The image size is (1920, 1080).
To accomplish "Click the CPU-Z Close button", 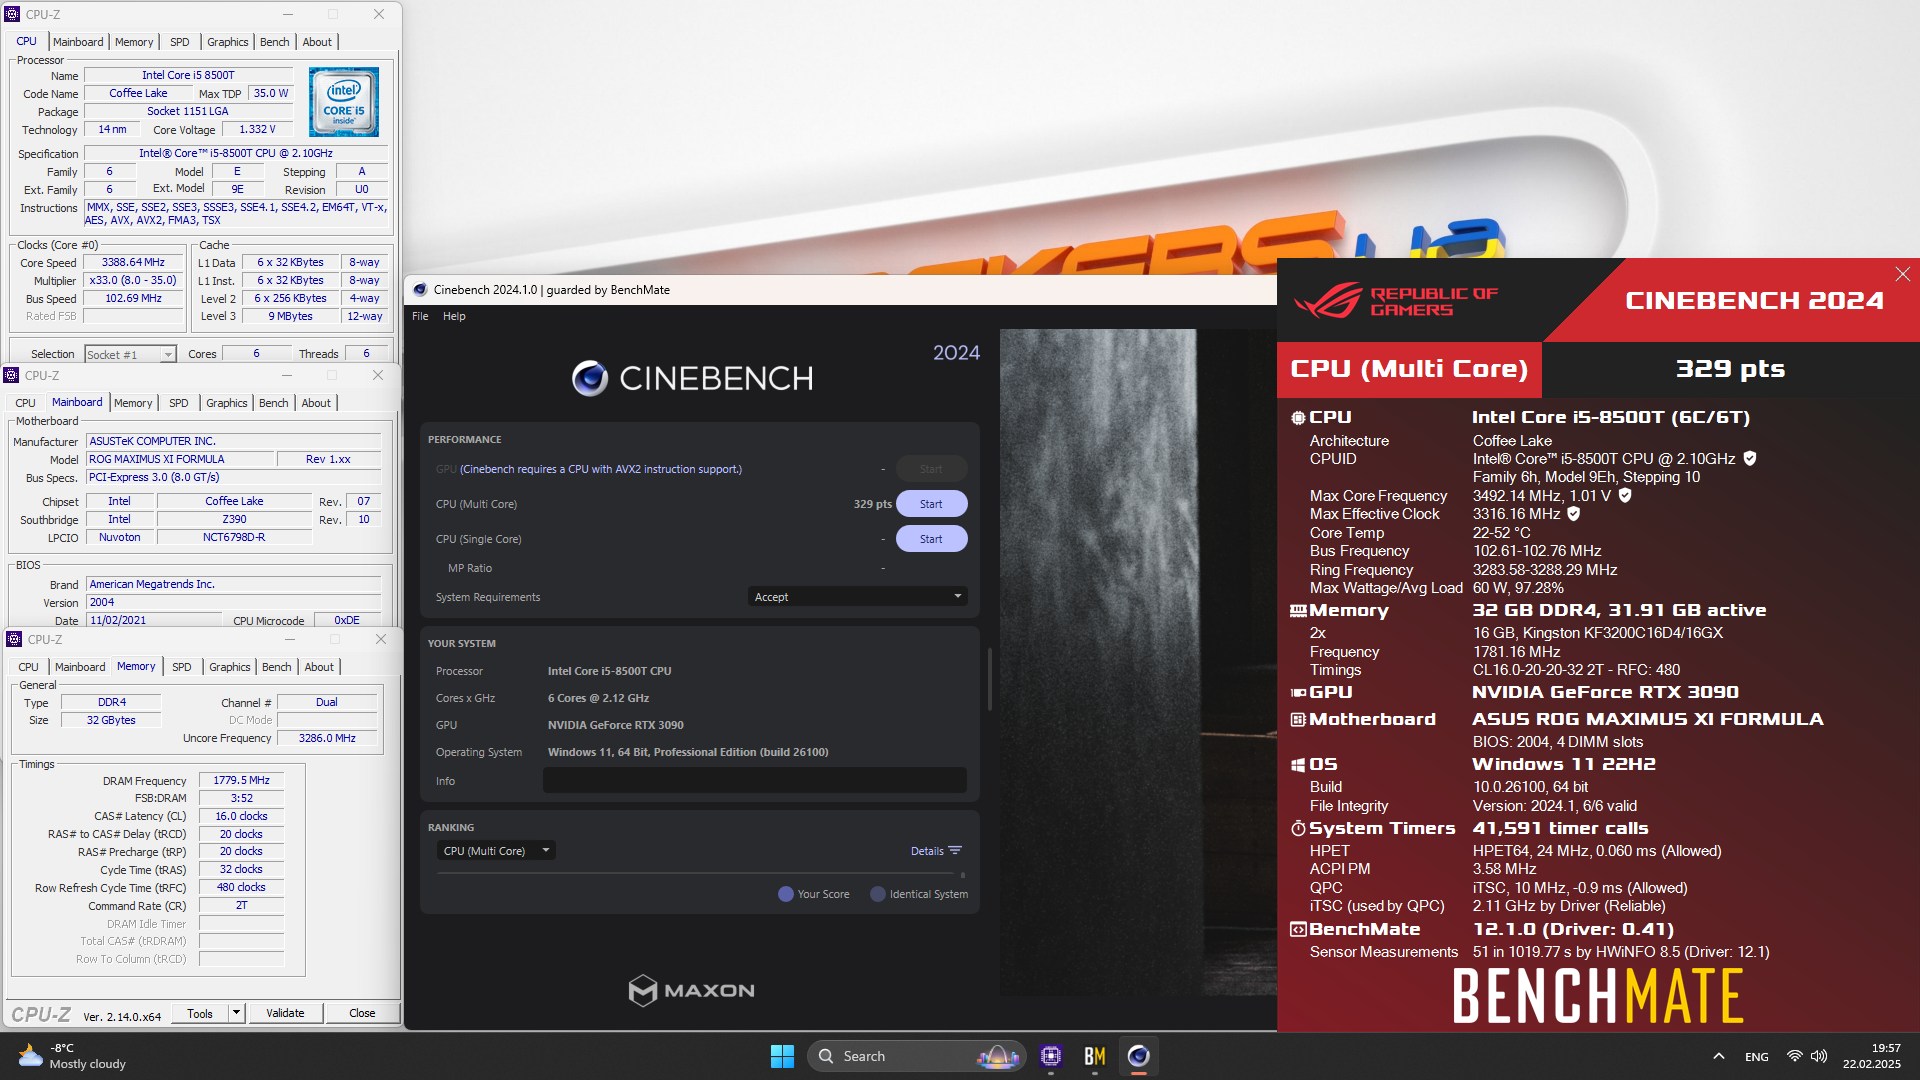I will click(x=362, y=1013).
